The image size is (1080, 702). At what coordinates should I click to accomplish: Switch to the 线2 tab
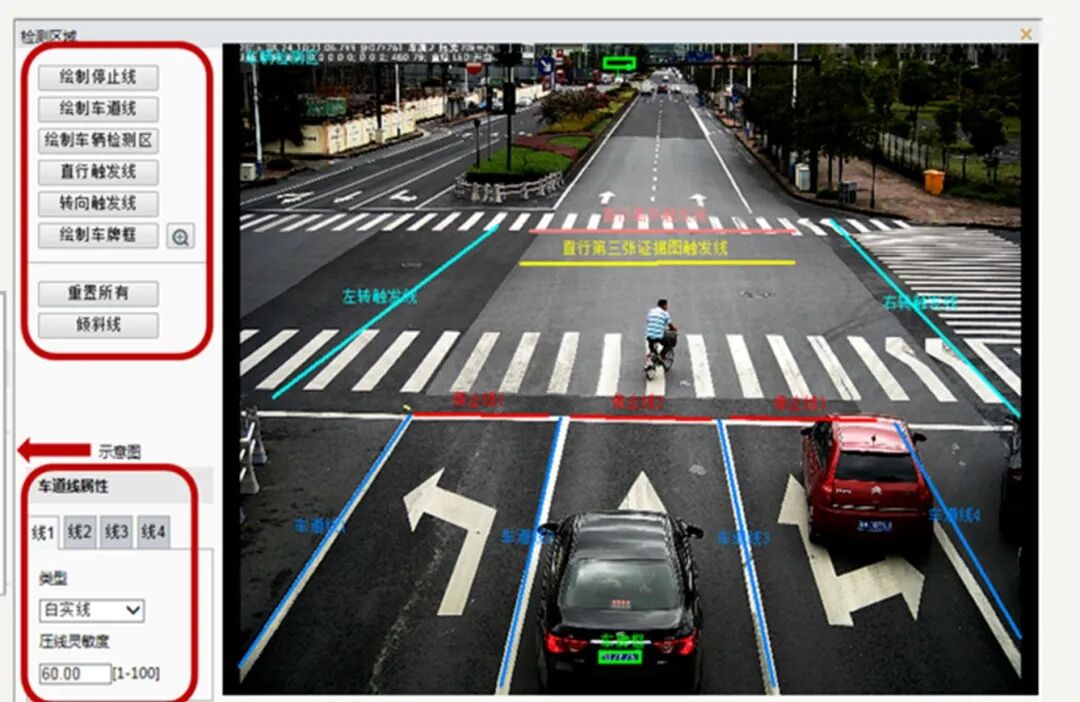pos(80,532)
